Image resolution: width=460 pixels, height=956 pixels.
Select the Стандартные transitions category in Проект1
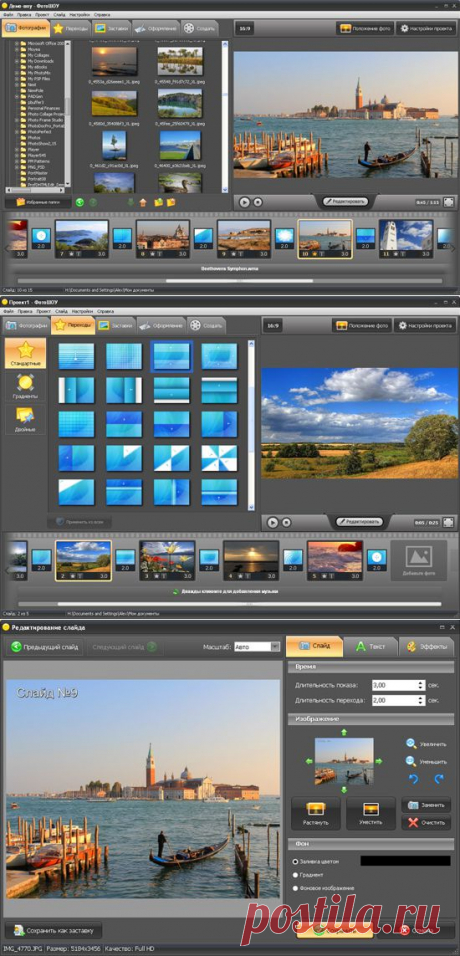tap(25, 355)
